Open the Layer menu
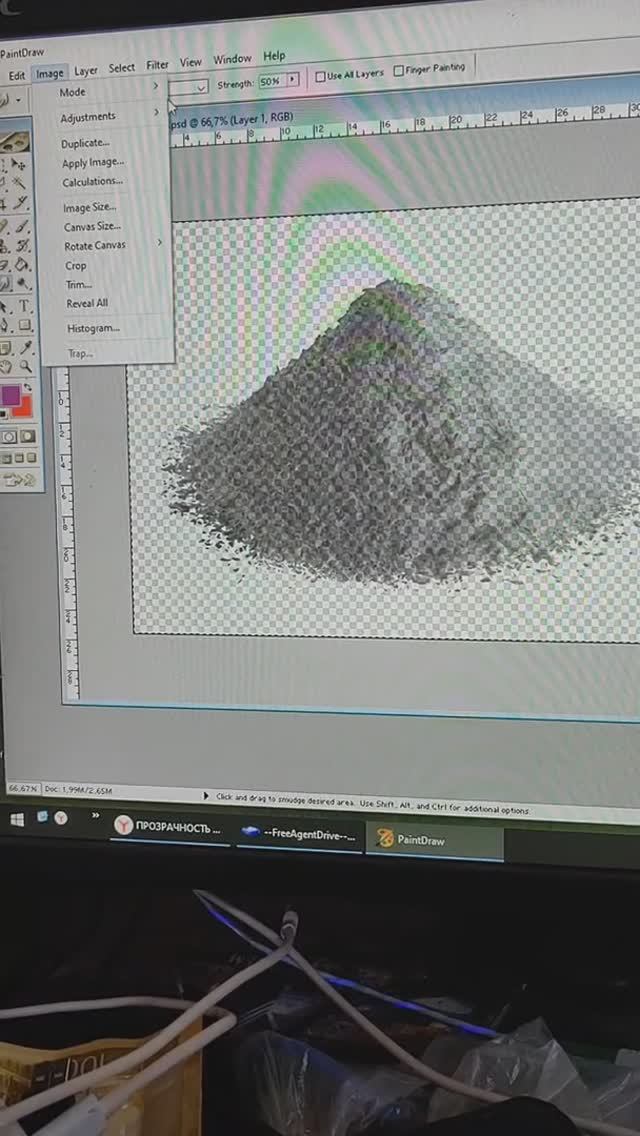This screenshot has width=640, height=1136. pyautogui.click(x=86, y=70)
